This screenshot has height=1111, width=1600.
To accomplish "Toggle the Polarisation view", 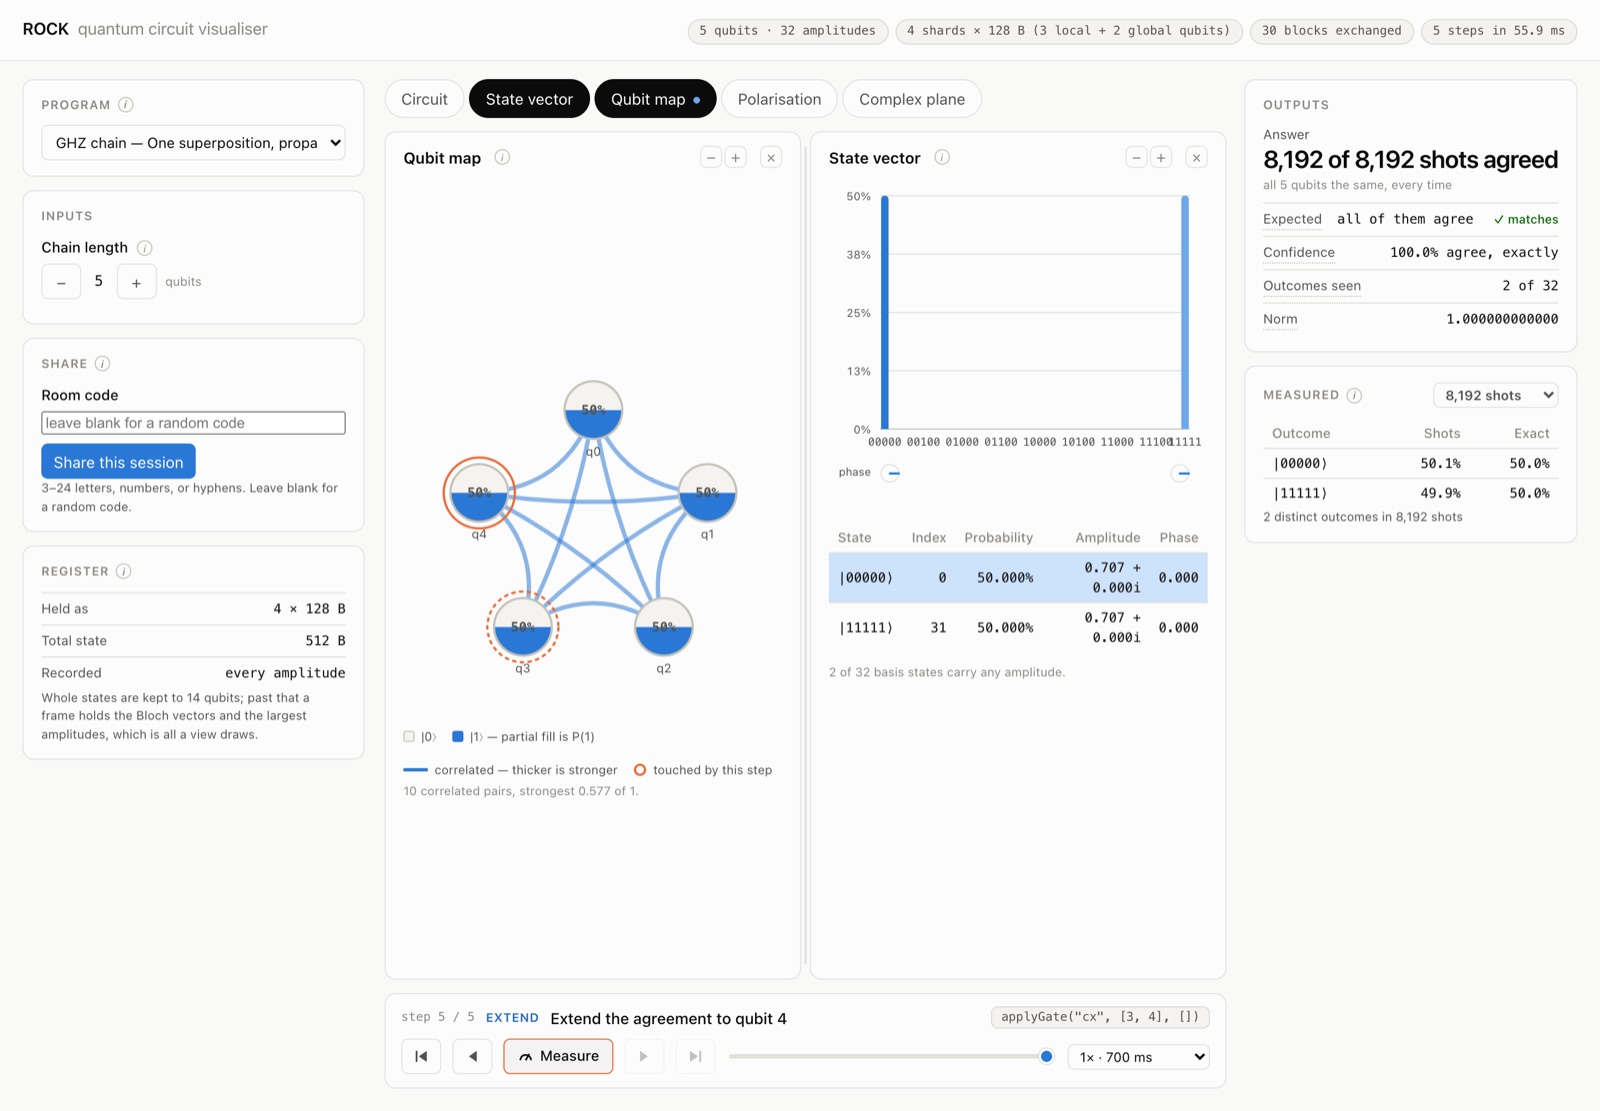I will pos(779,99).
